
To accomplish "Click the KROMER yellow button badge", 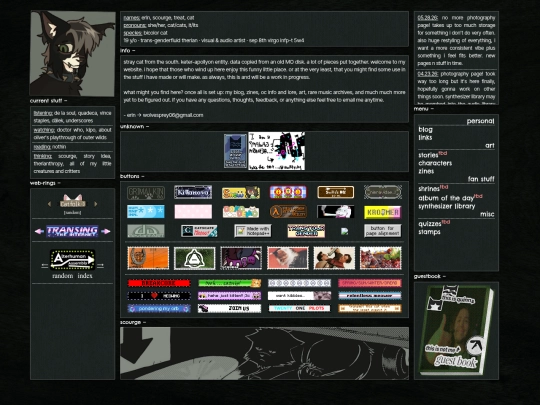I will point(383,212).
